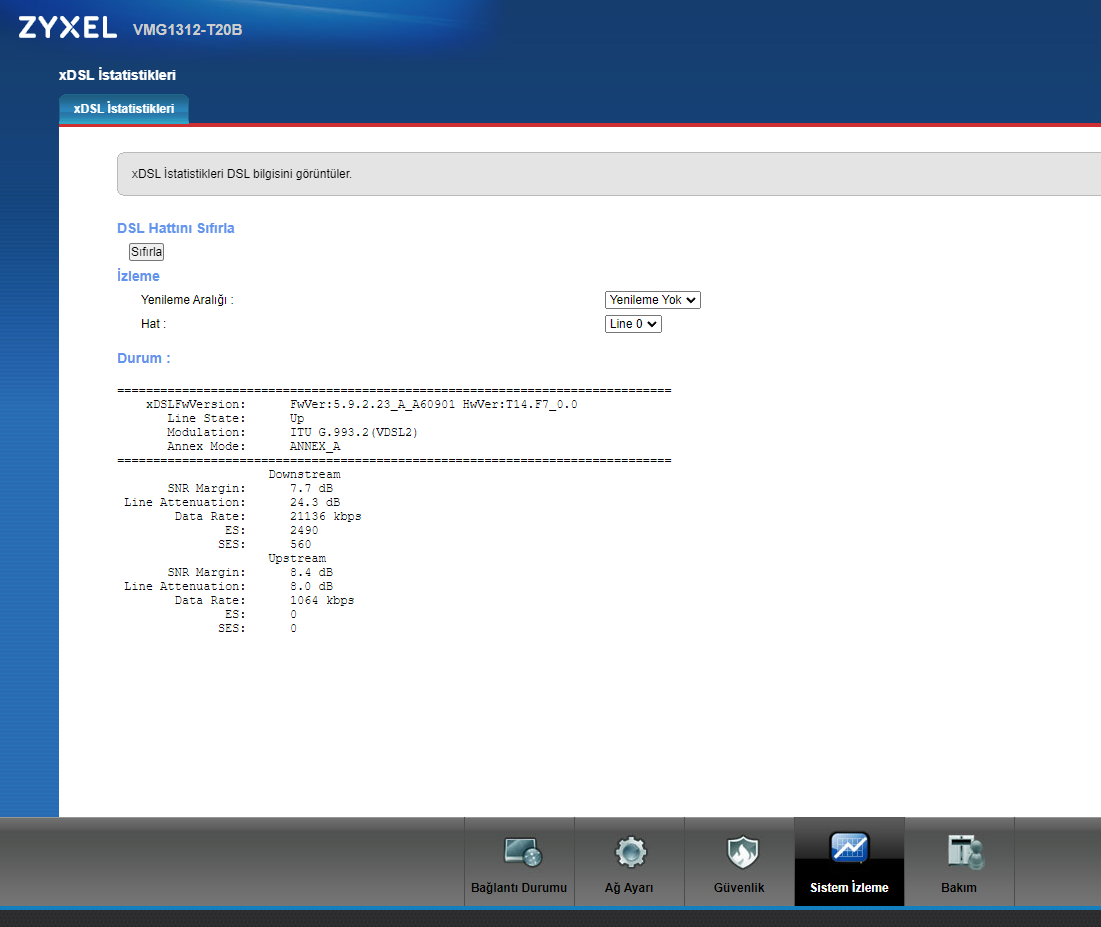The image size is (1101, 927).
Task: Open the Ağ Ayarı gear icon
Action: (x=630, y=852)
